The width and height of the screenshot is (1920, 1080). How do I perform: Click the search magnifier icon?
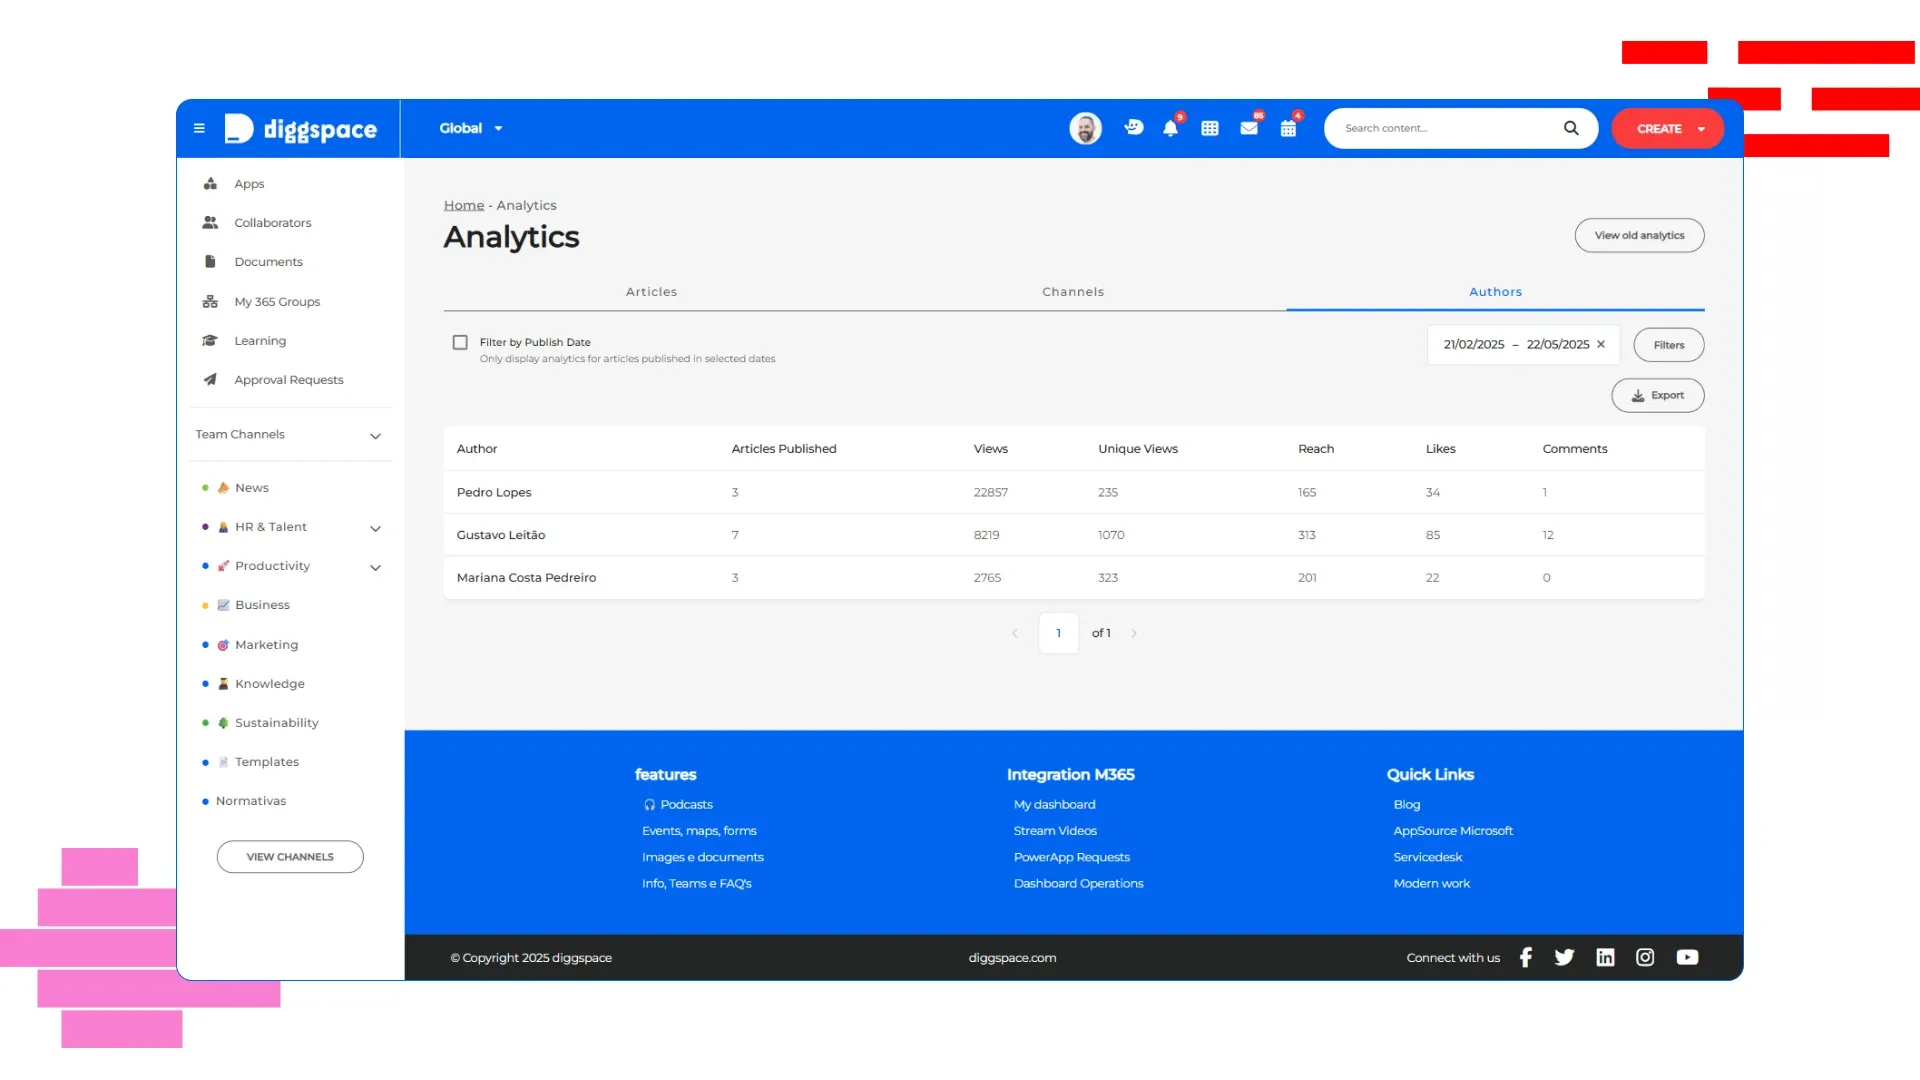(x=1571, y=128)
